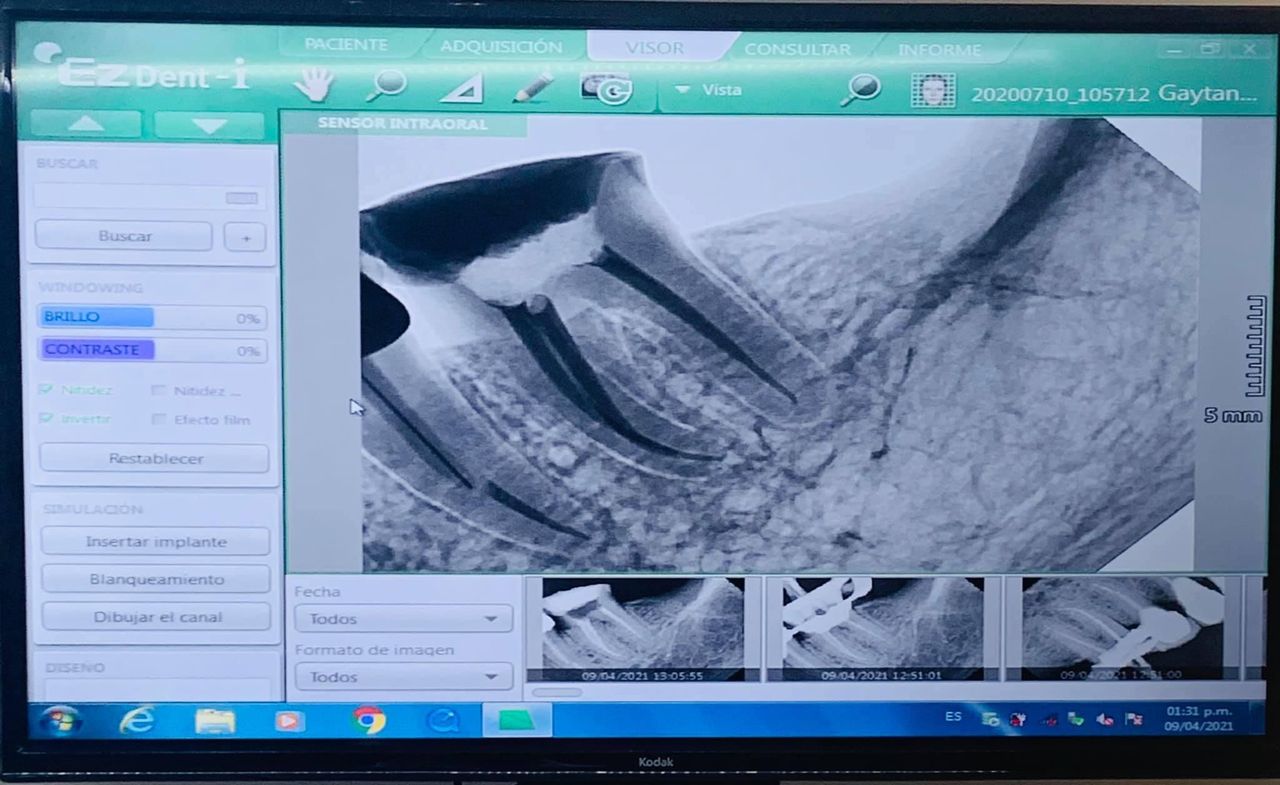1280x785 pixels.
Task: Open the Fecha dropdown set to Todos
Action: coord(403,619)
